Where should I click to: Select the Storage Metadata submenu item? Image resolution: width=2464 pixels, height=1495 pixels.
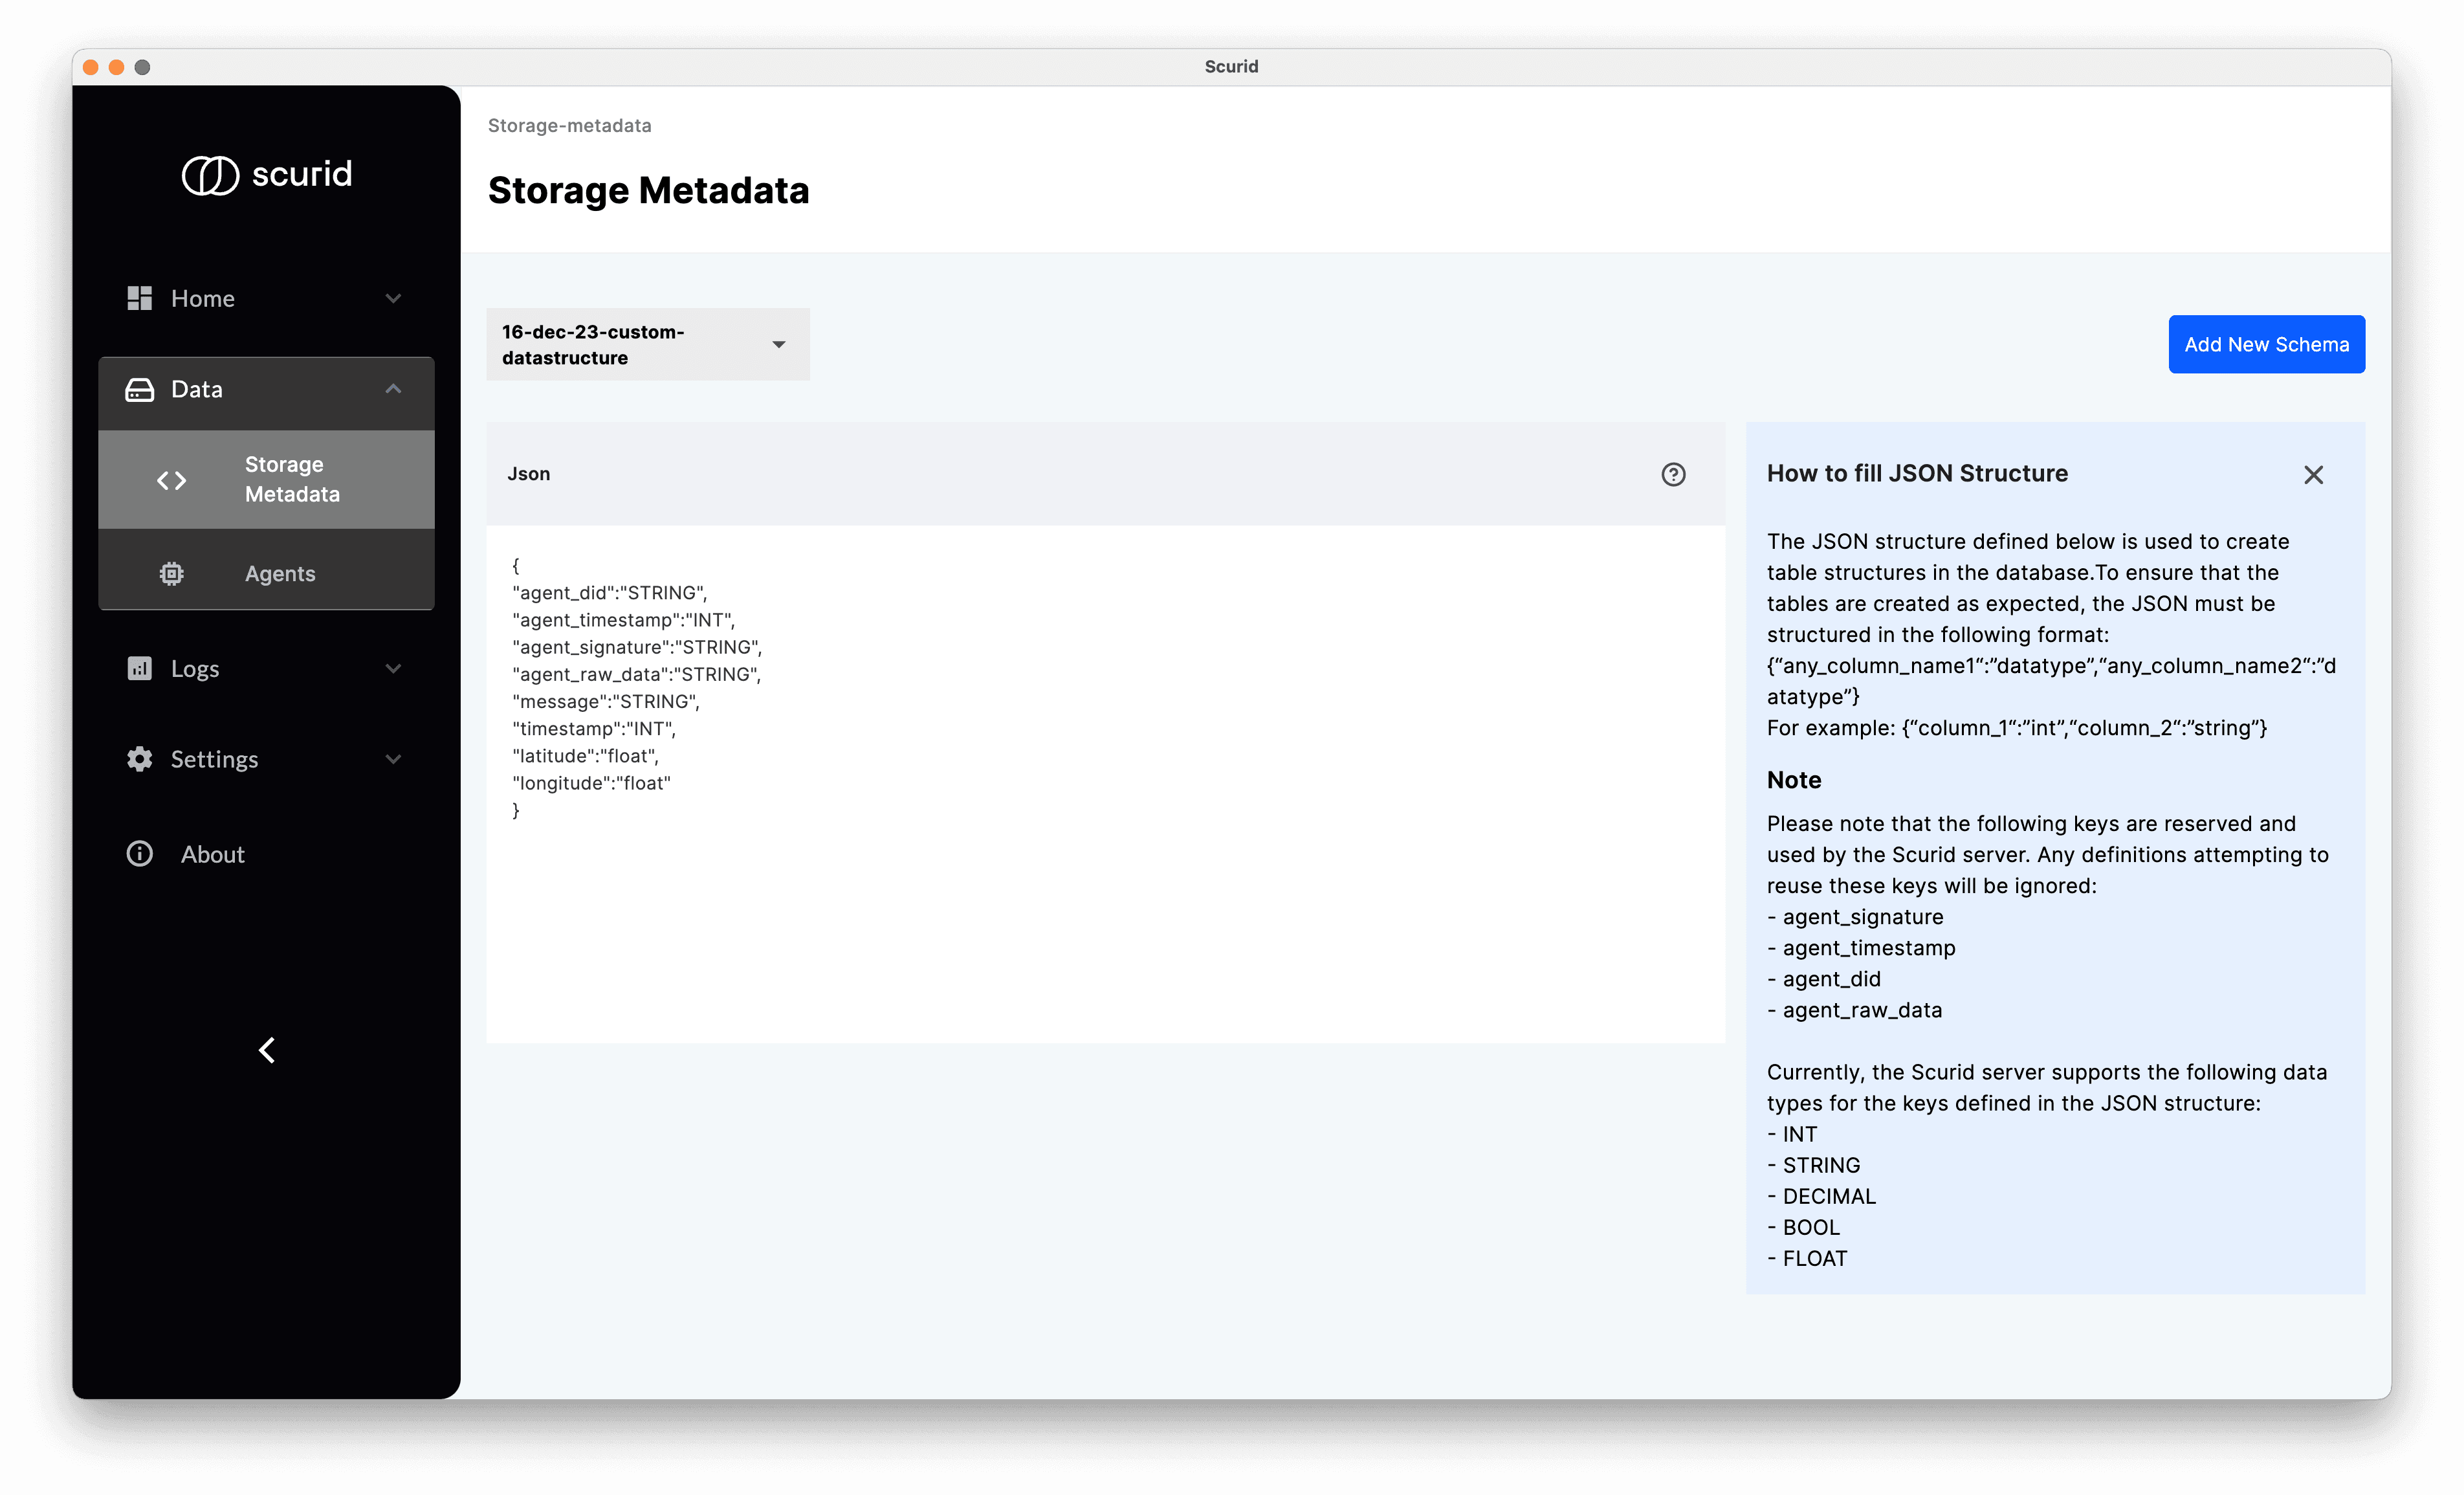292,479
